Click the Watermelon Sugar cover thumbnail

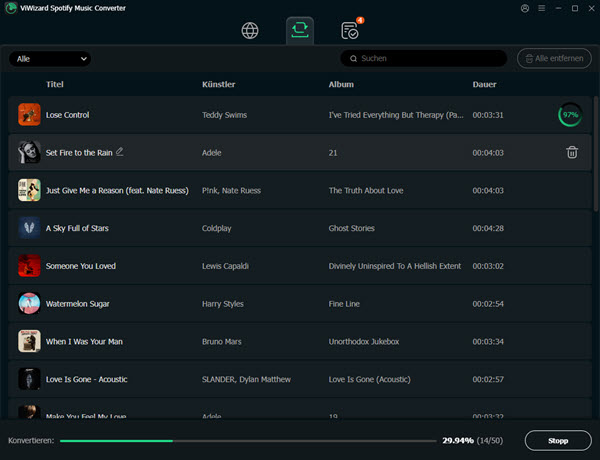coord(29,303)
